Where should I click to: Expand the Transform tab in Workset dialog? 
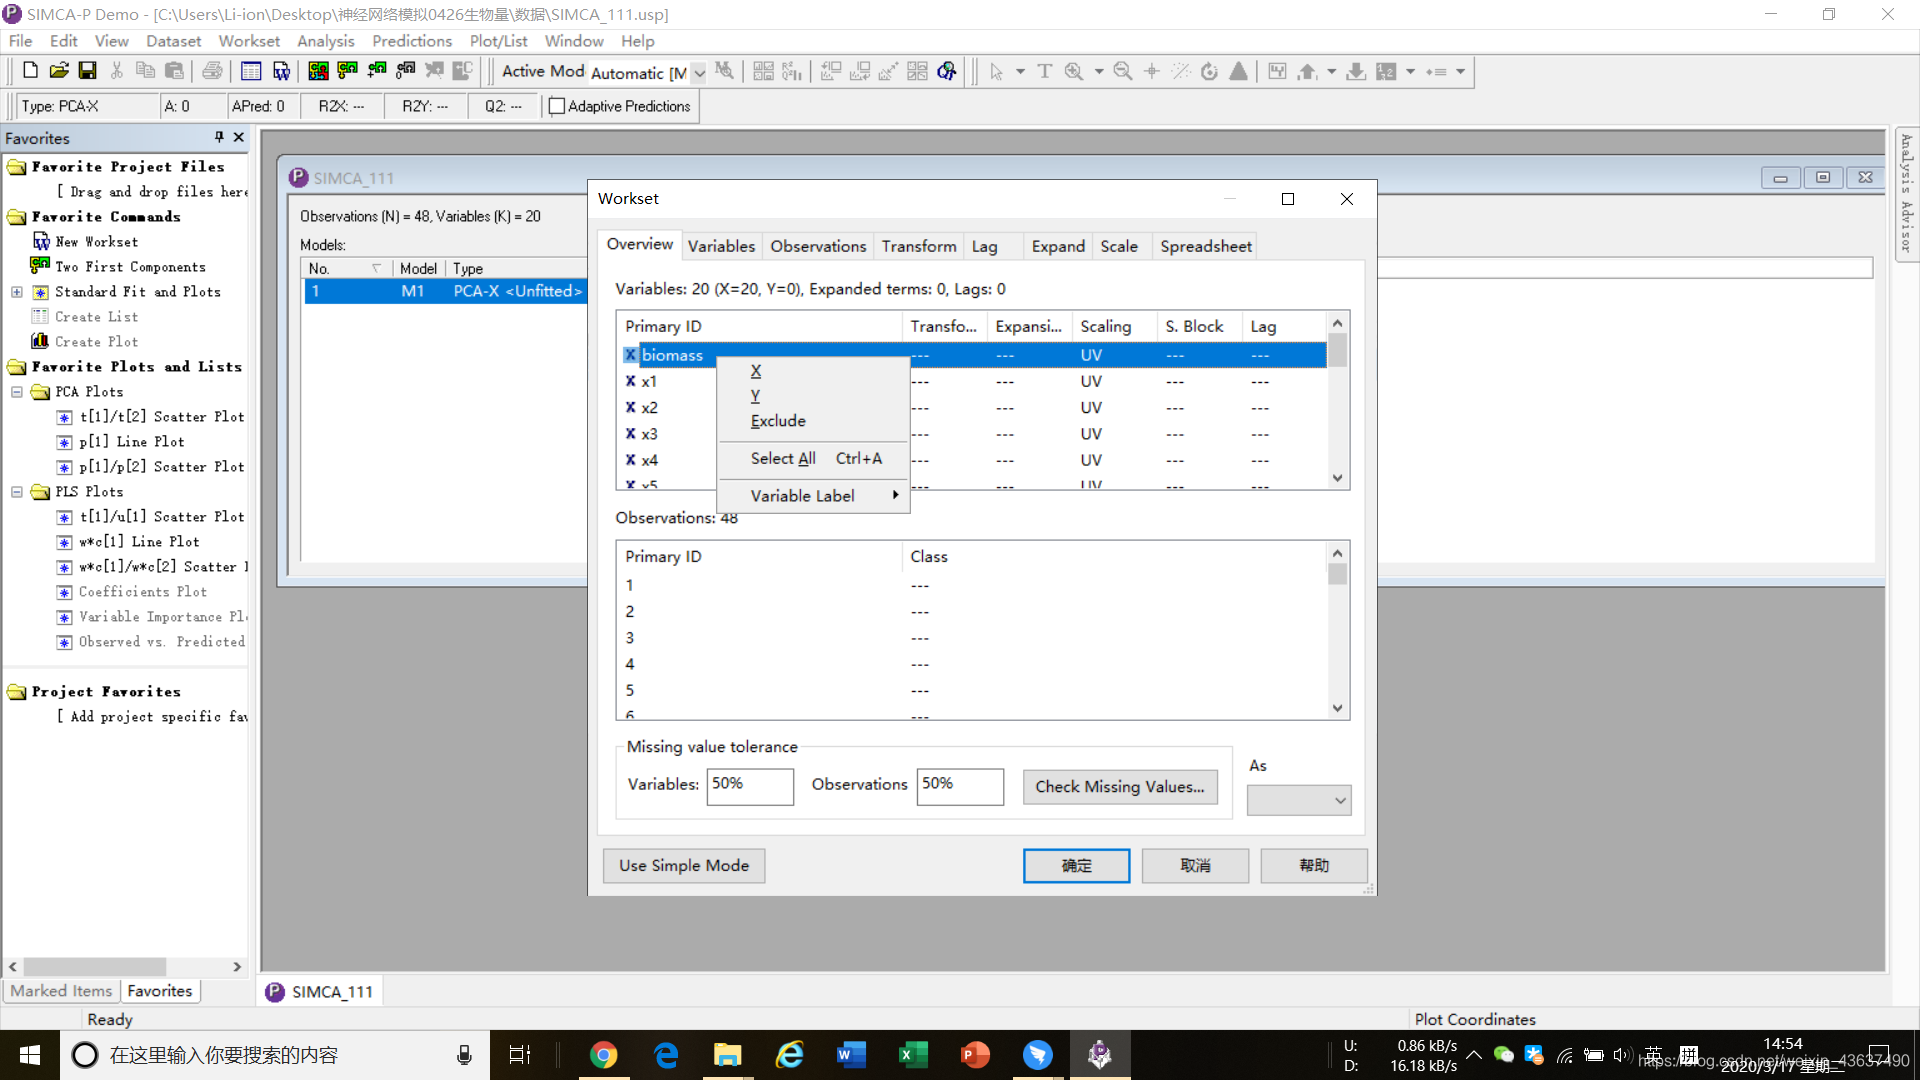click(x=919, y=247)
